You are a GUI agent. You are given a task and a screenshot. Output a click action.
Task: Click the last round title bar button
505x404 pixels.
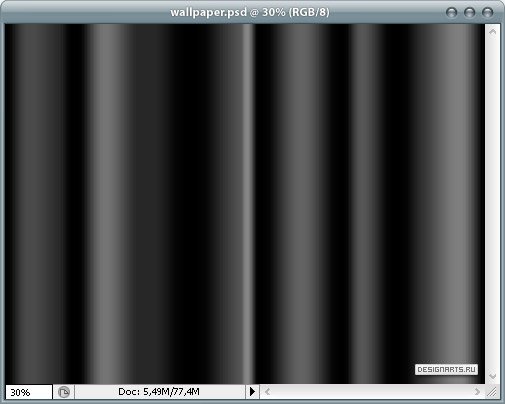(488, 13)
